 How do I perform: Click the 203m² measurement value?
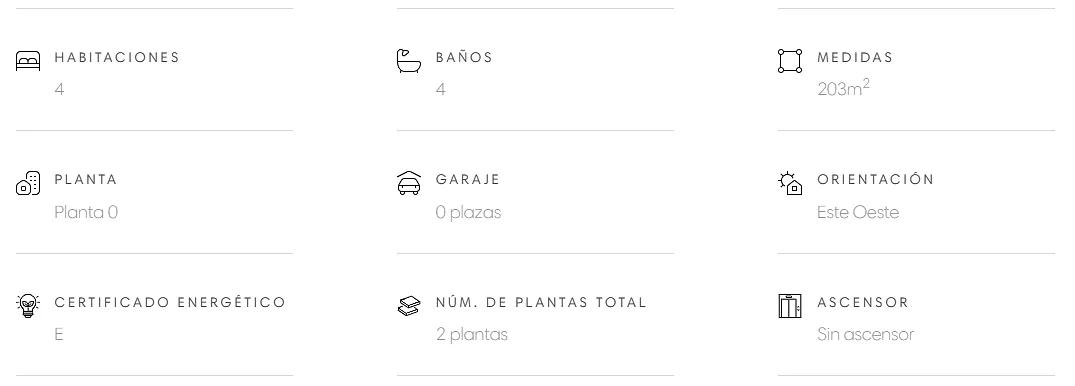843,88
